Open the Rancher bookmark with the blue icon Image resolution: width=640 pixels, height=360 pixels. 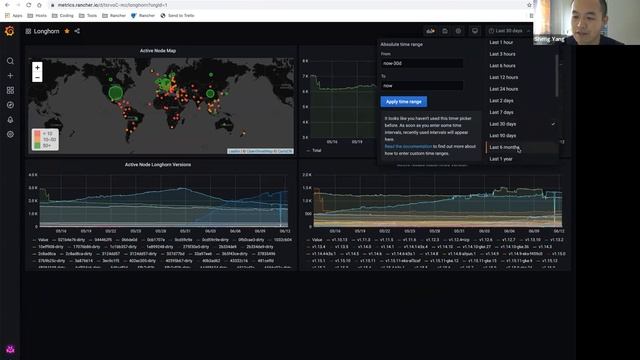143,16
